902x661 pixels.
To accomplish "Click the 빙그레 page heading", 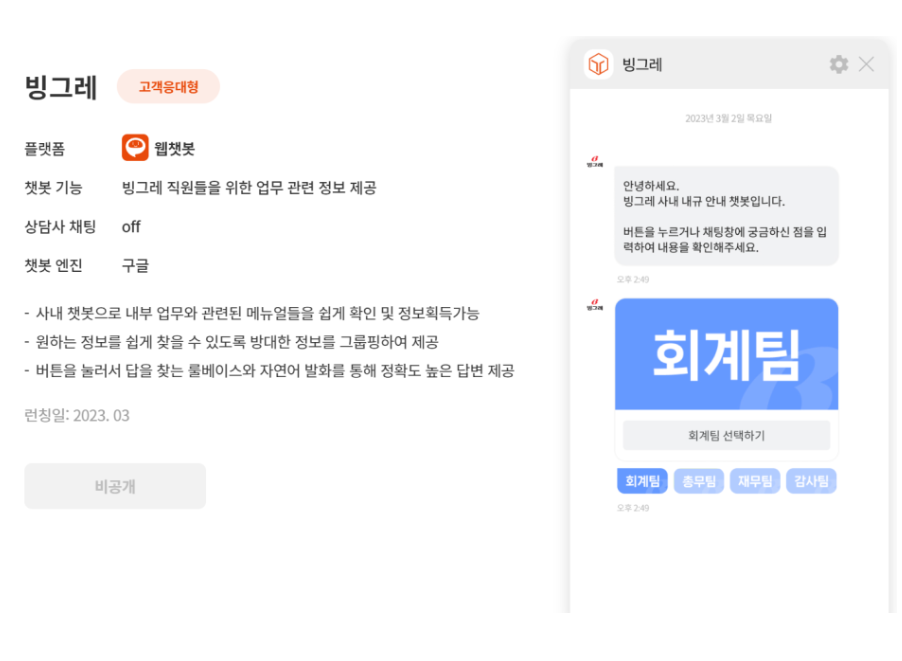I will [60, 87].
